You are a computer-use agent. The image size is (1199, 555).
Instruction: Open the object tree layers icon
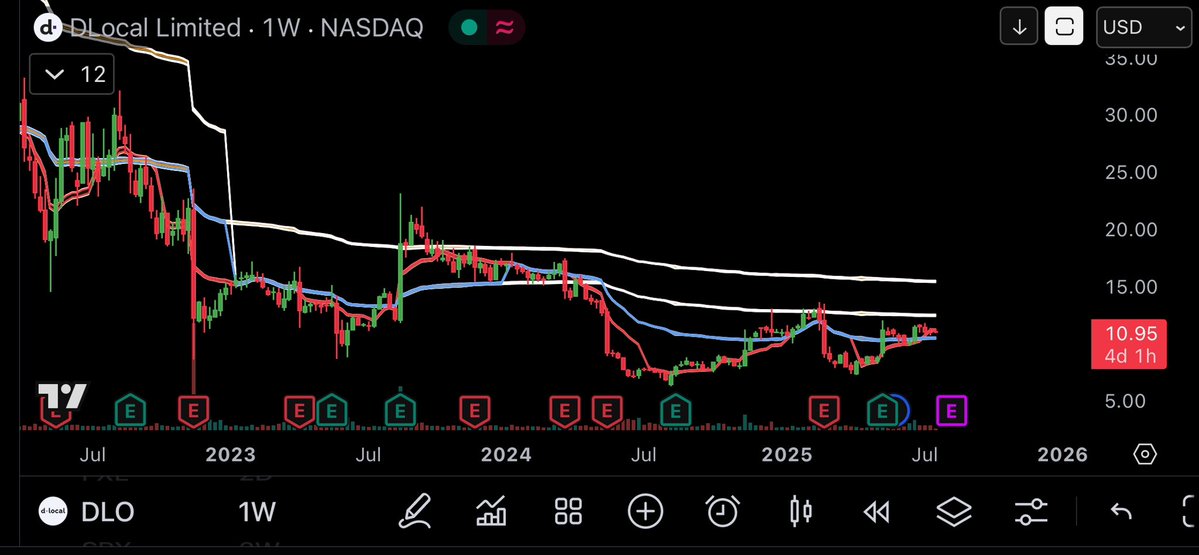tap(954, 511)
